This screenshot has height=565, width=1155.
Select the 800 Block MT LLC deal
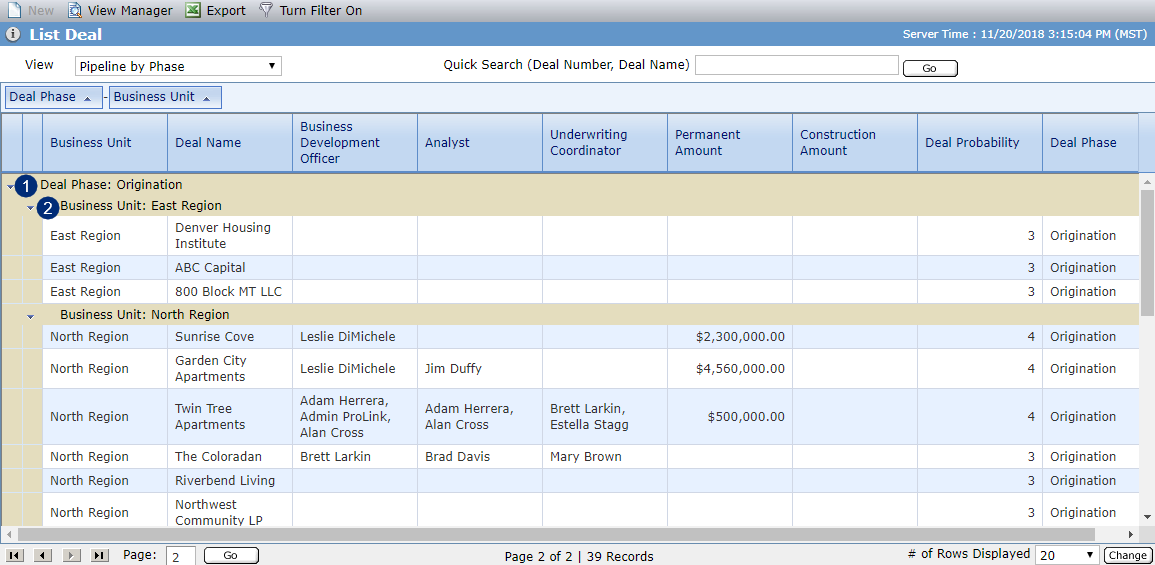[x=228, y=292]
